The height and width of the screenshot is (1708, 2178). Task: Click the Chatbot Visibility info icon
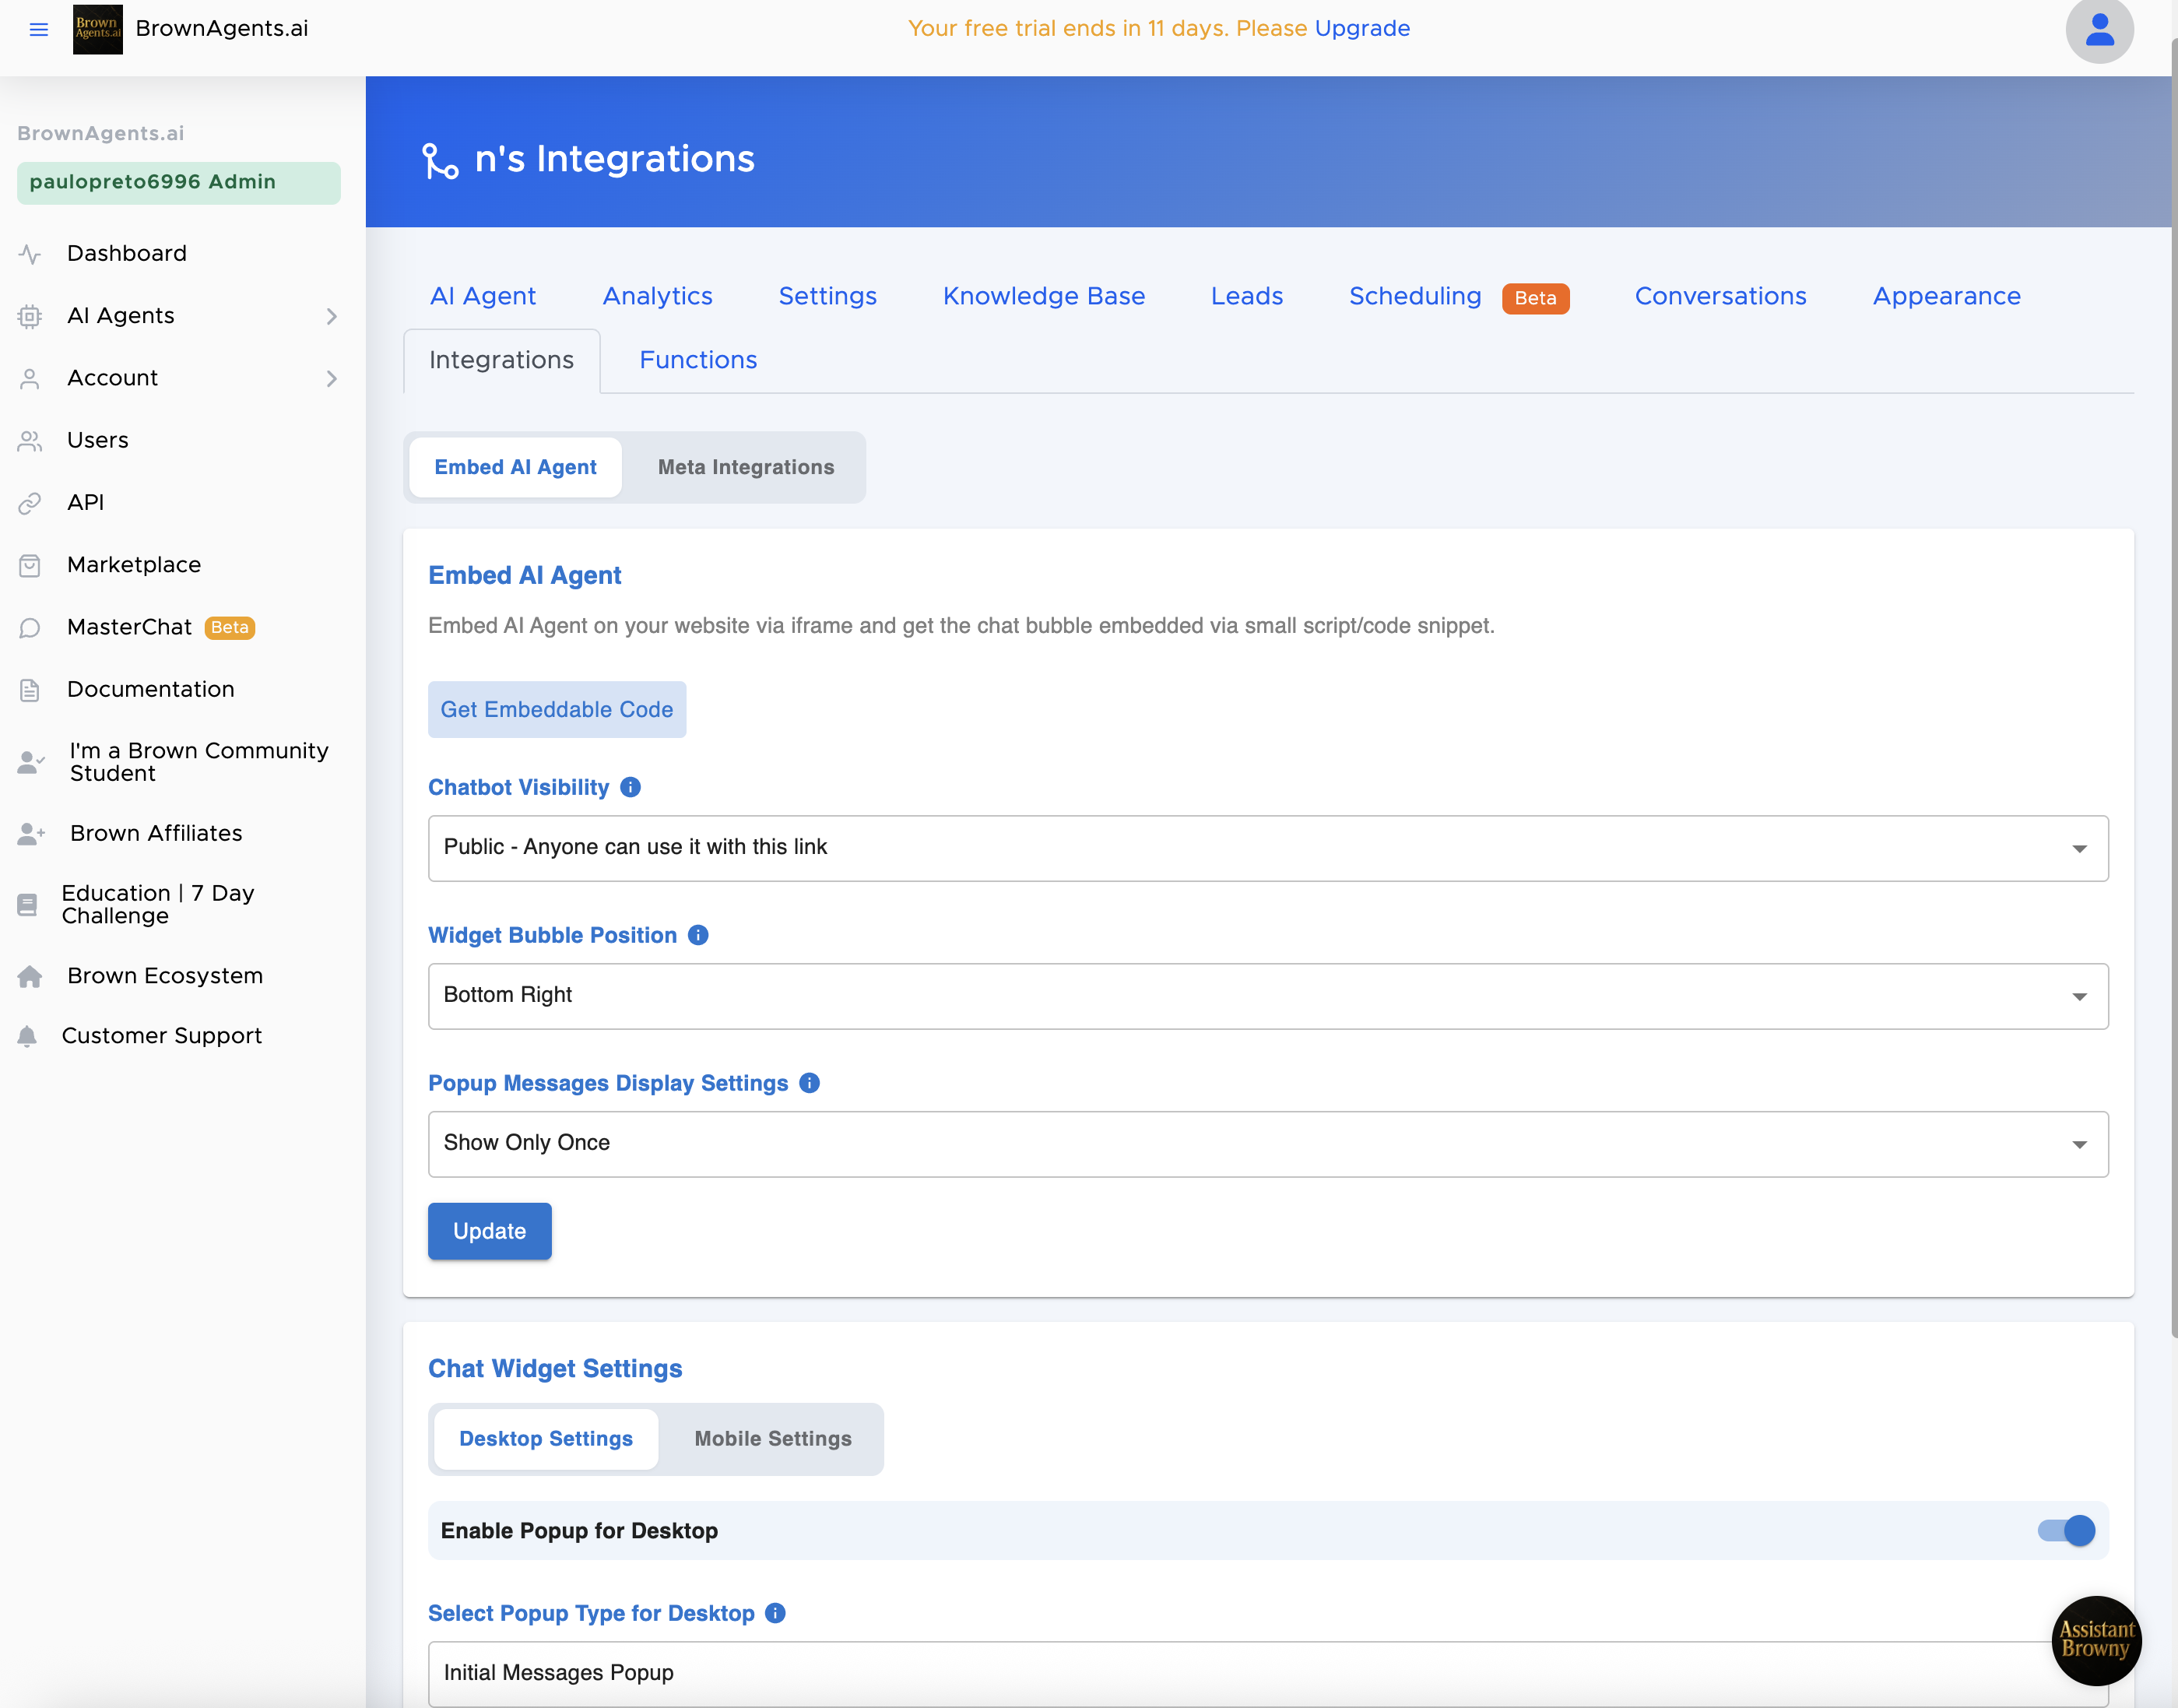630,787
